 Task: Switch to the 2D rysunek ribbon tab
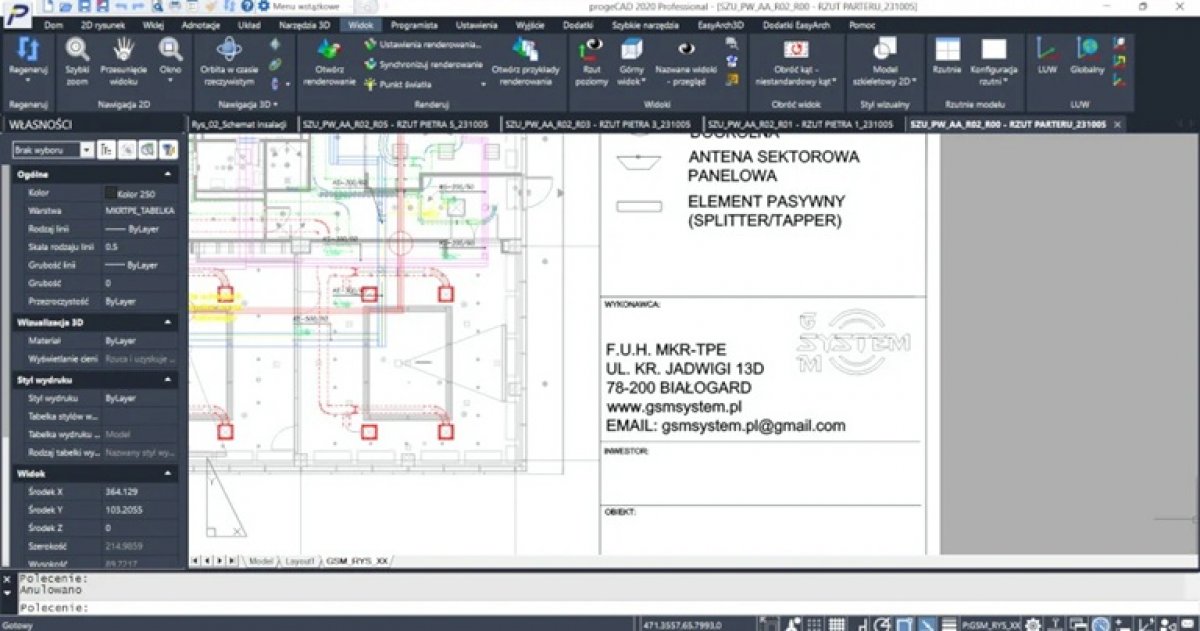point(101,24)
